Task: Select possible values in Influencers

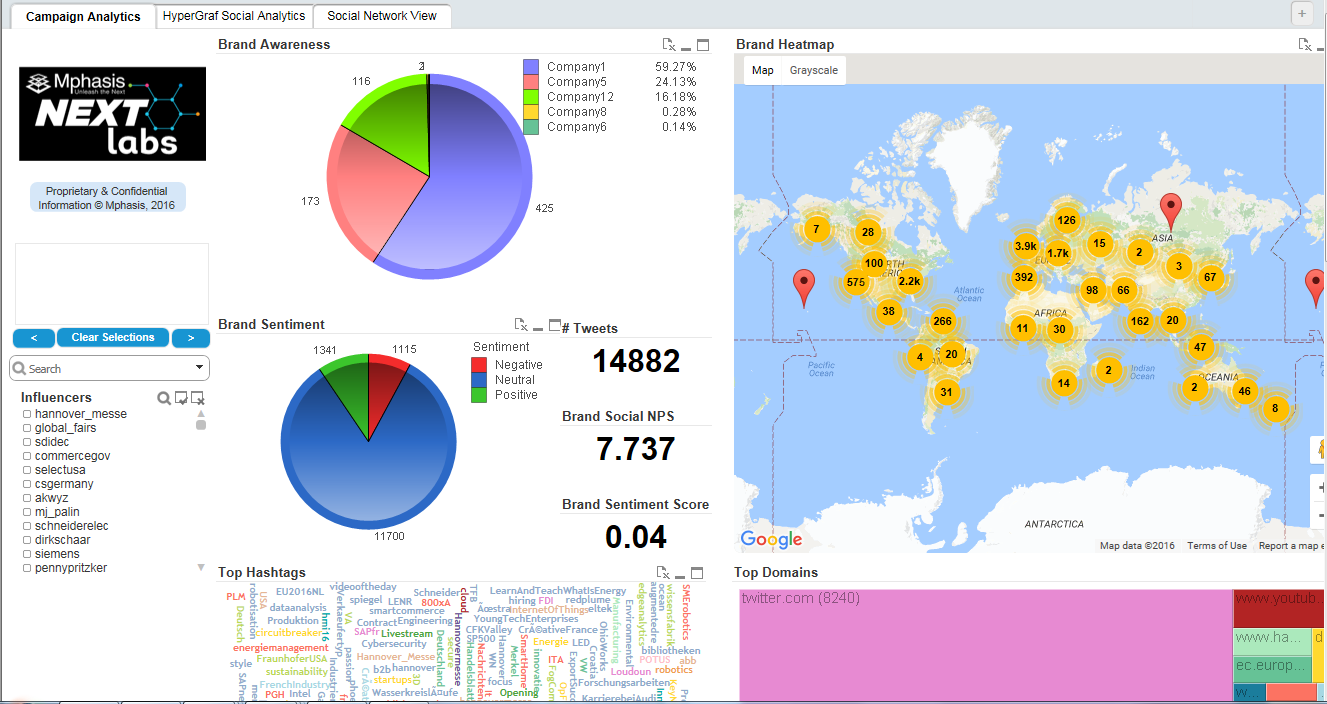Action: pos(181,398)
